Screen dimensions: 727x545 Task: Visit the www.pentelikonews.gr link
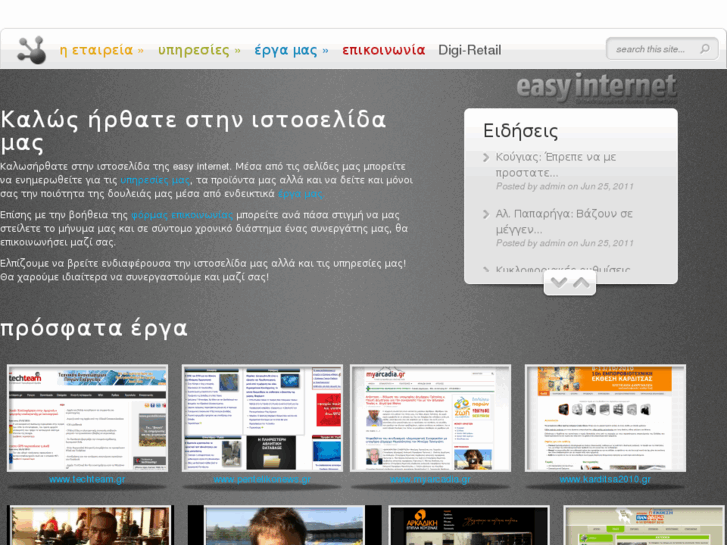(x=262, y=479)
